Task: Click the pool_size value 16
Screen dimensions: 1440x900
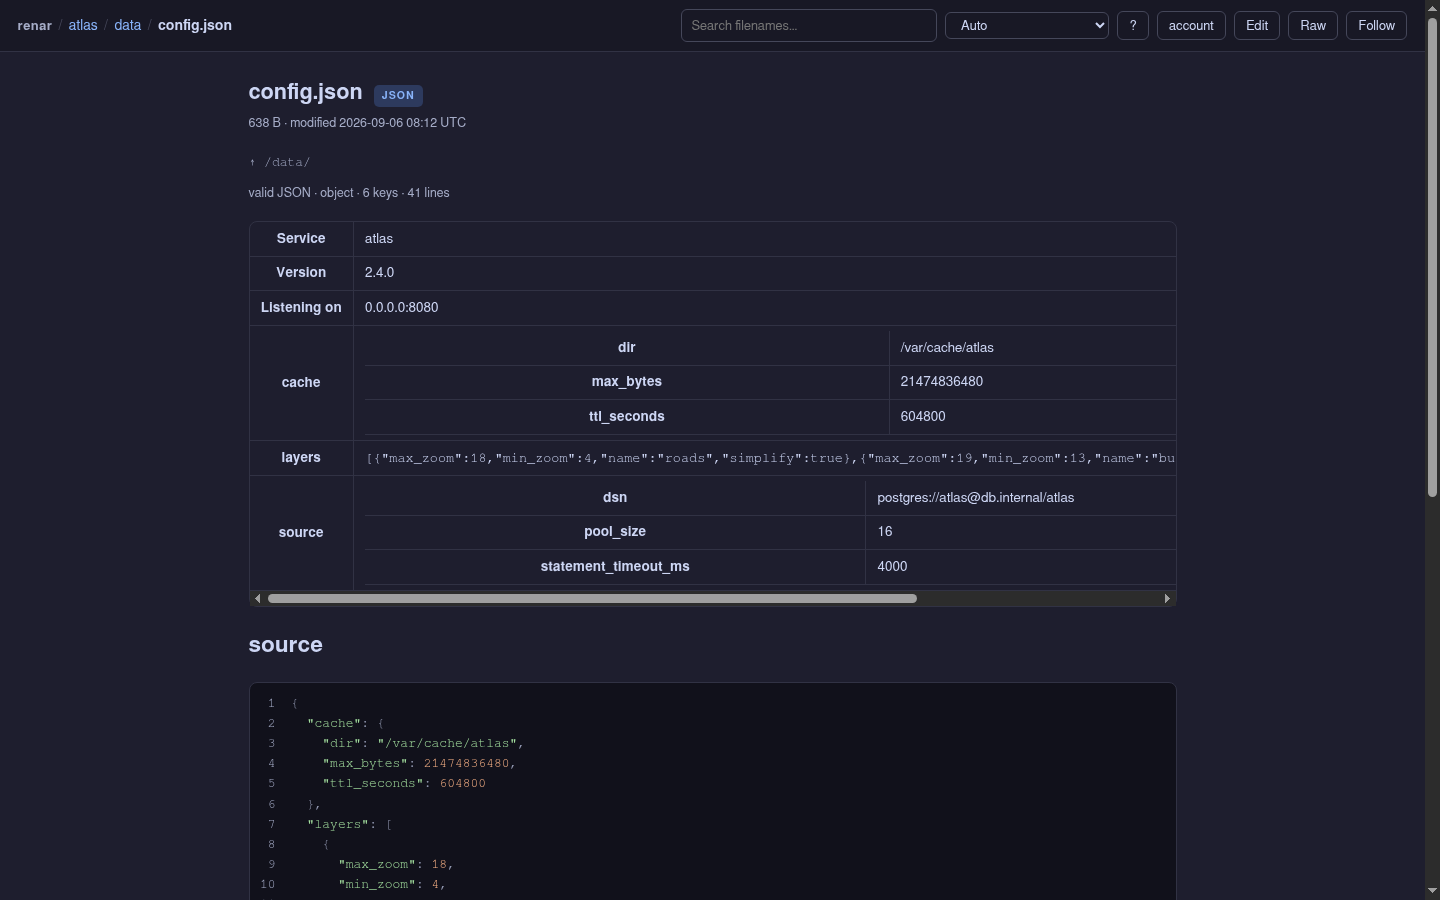Action: [885, 532]
